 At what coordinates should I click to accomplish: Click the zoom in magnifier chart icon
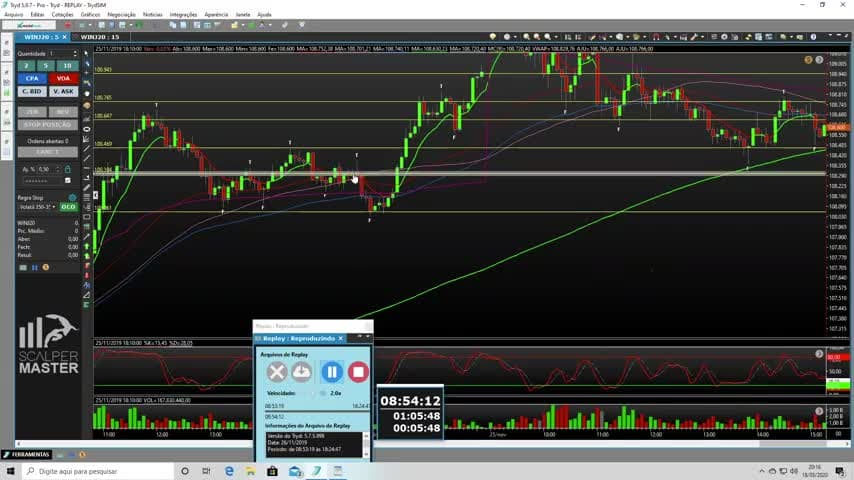pos(527,37)
